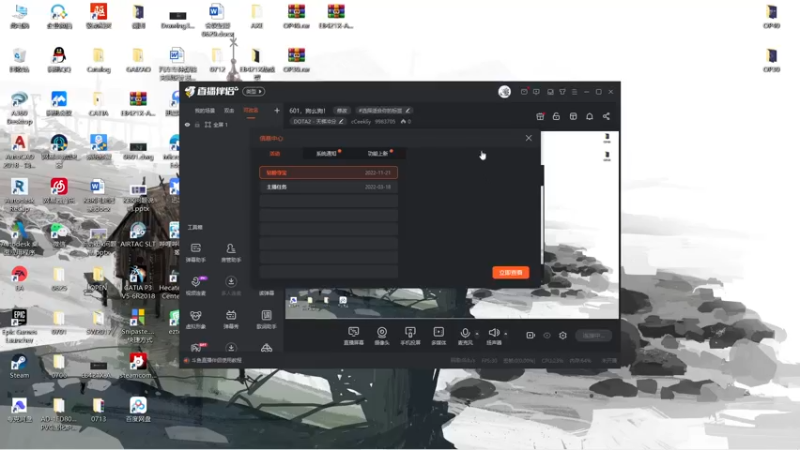The image size is (800, 450).
Task: Open the 主播任务 message row
Action: pyautogui.click(x=328, y=187)
